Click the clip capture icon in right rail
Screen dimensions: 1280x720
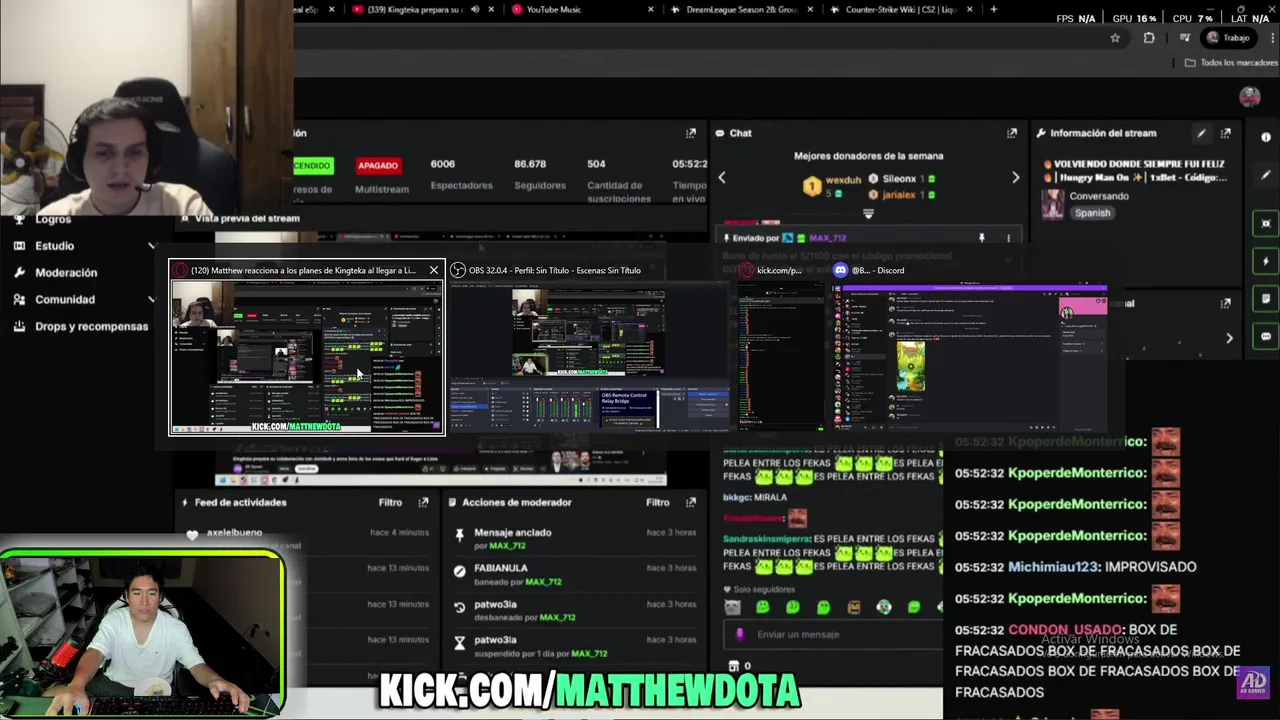1266,223
